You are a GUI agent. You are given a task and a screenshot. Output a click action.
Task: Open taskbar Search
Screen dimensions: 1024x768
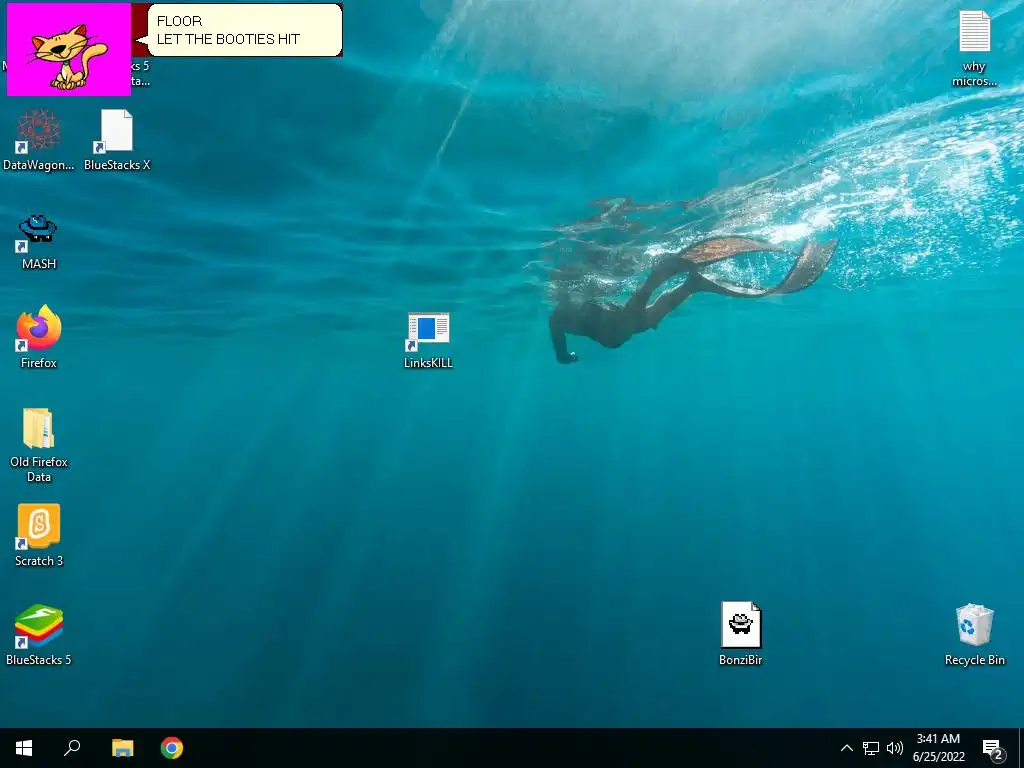[x=72, y=748]
